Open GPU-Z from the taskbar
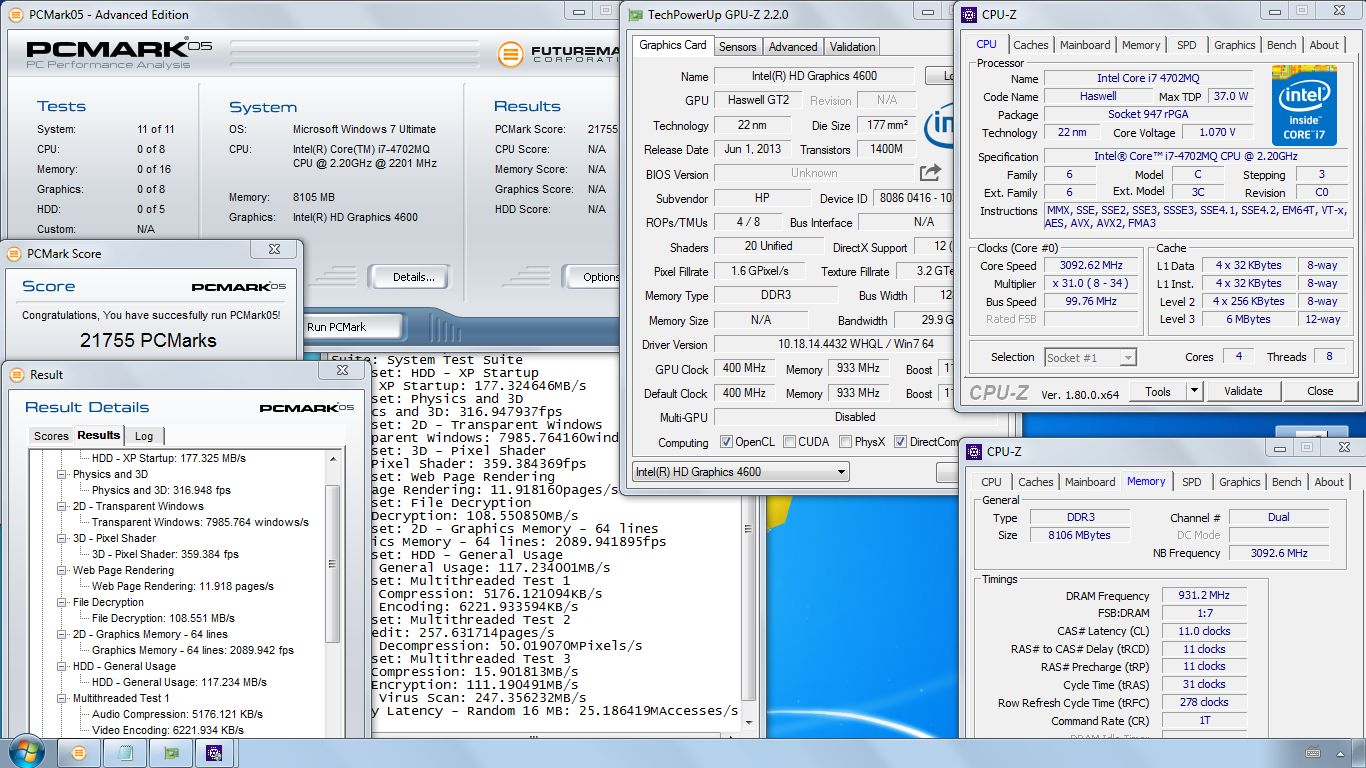Viewport: 1366px width, 768px height. 171,753
